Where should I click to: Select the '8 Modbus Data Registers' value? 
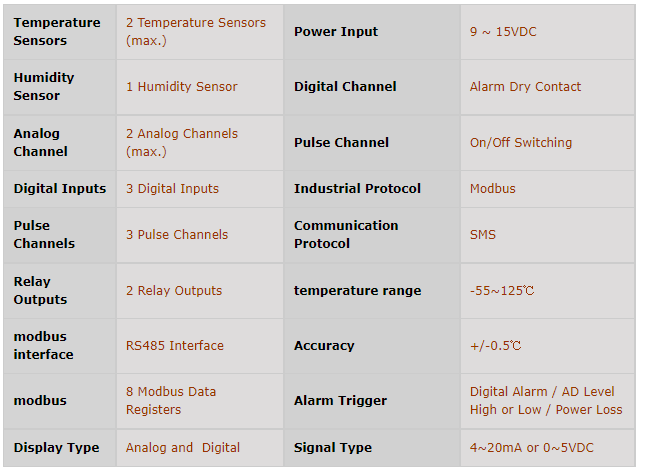coord(171,400)
